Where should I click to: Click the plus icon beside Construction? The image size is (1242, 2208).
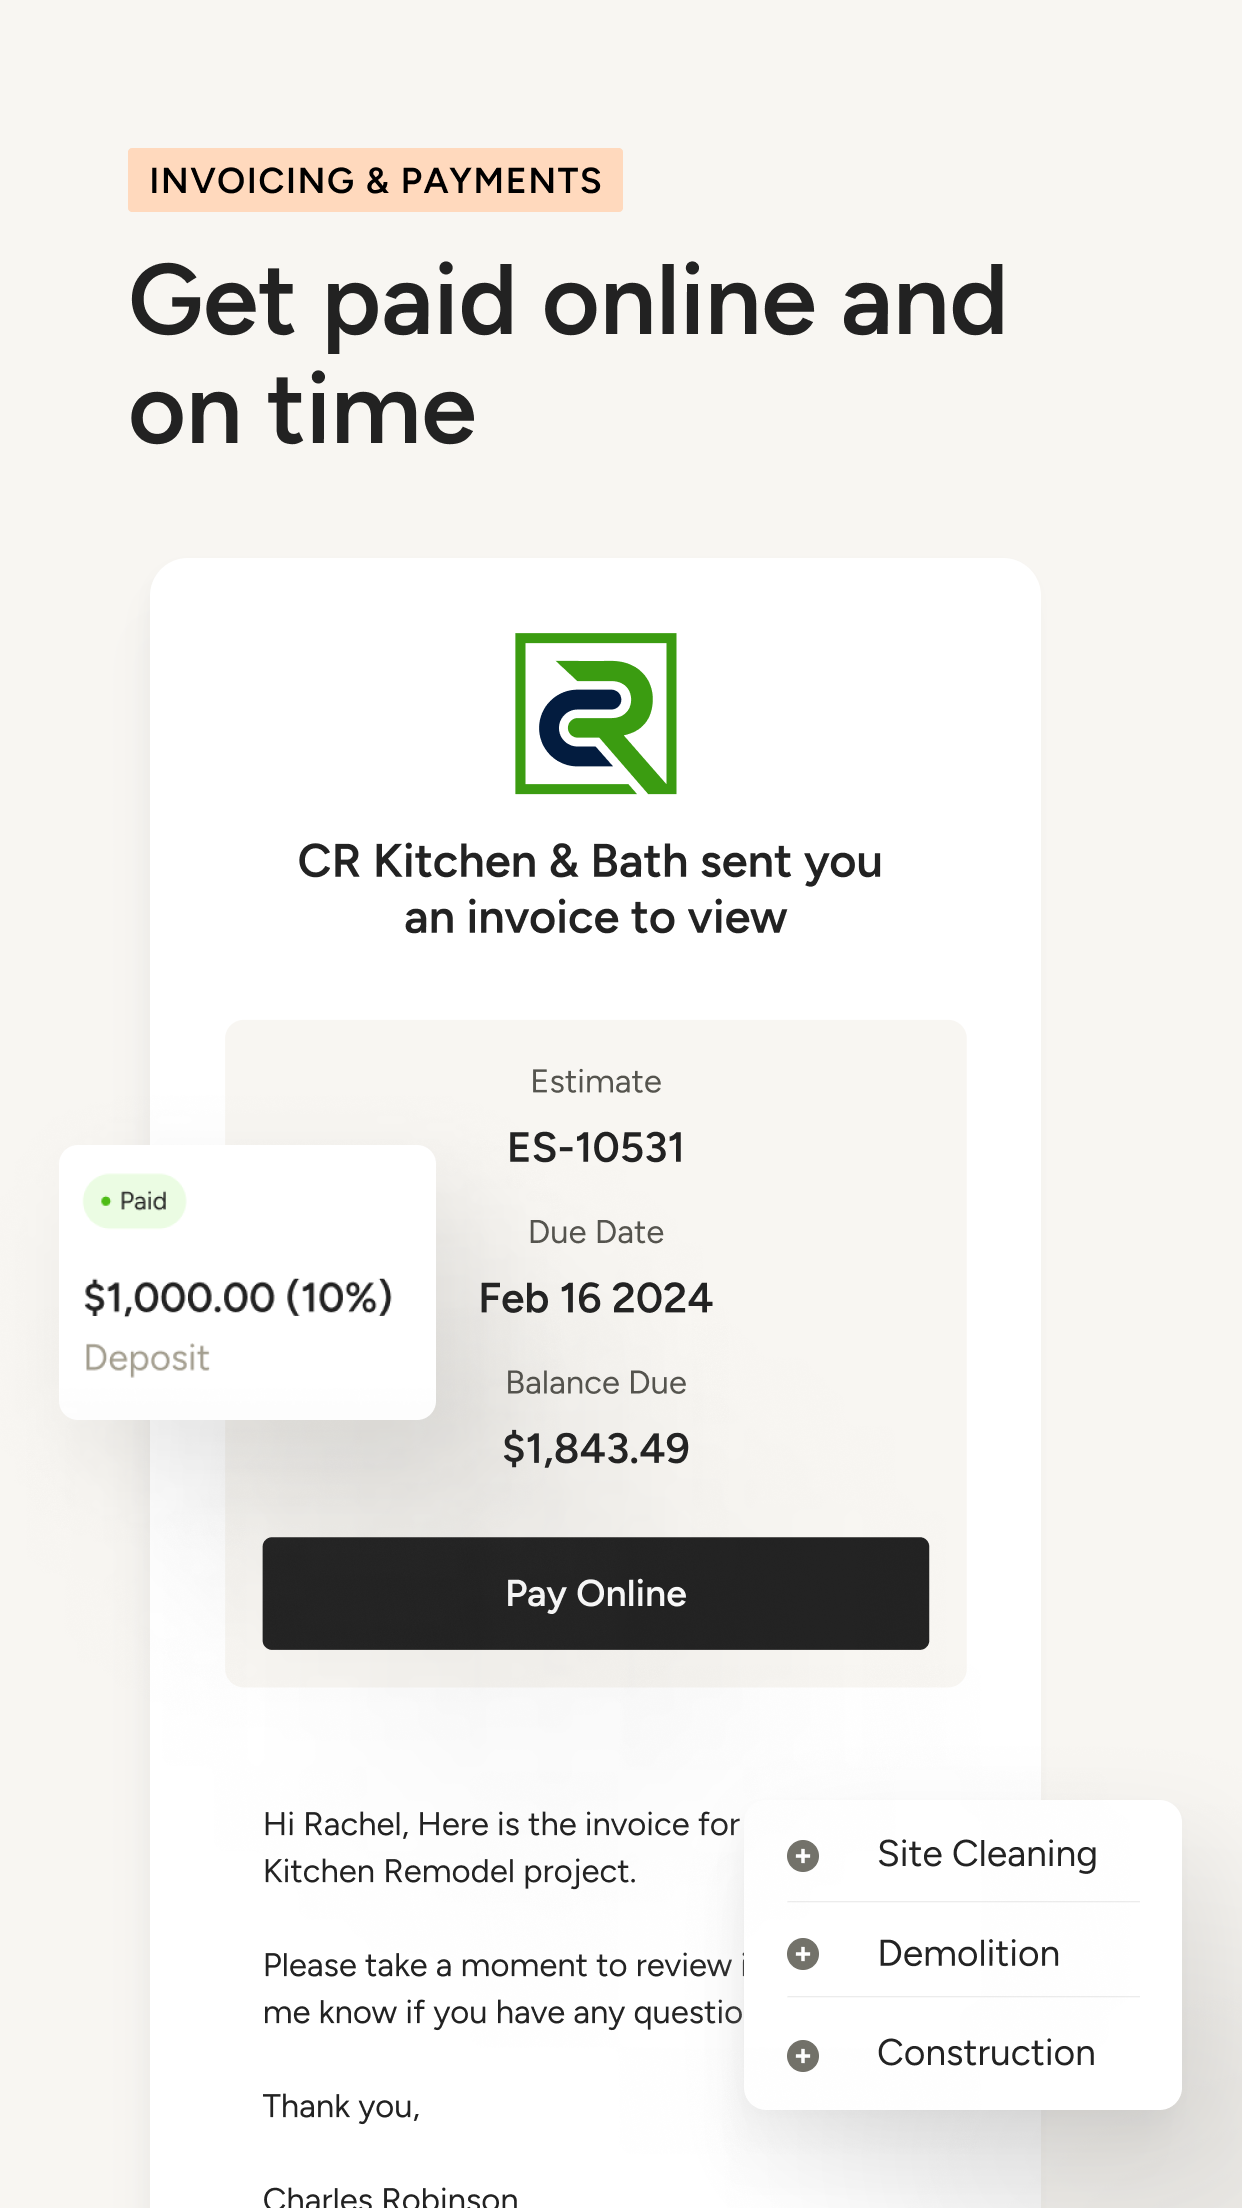(801, 2055)
